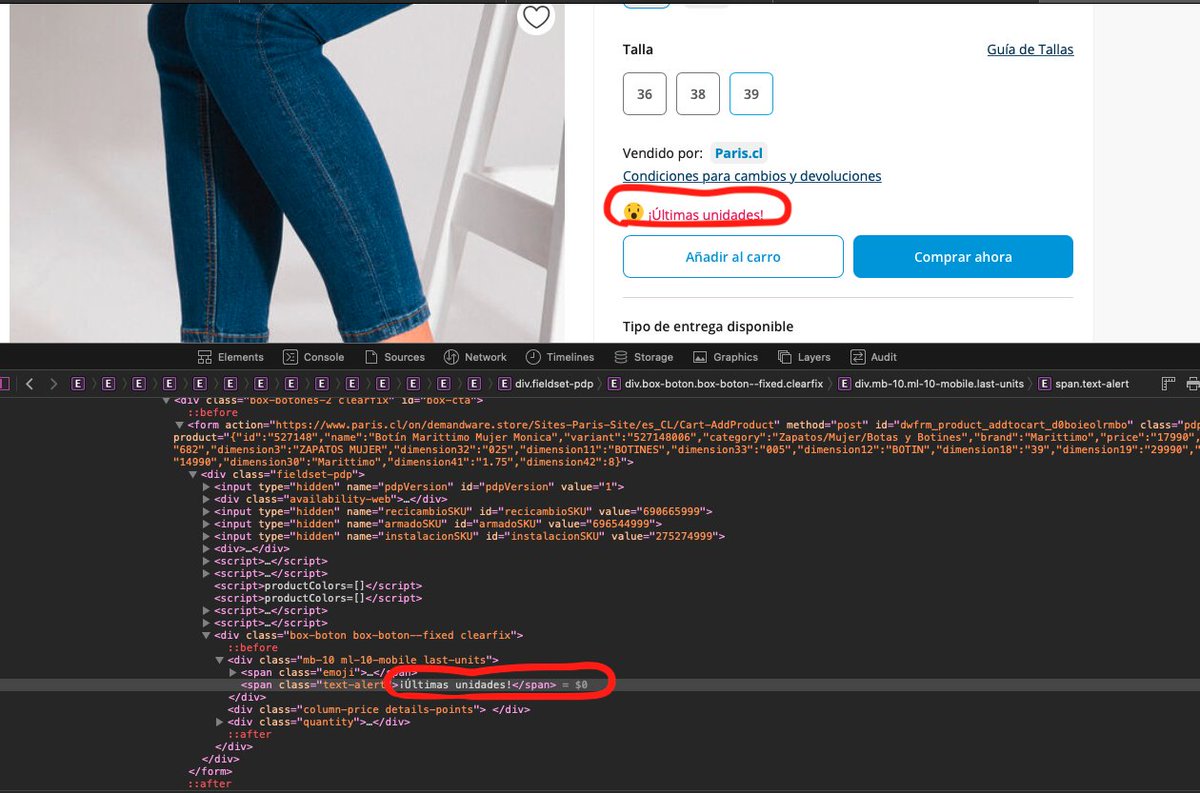Select div.mb-10.ml-10-mobile.last-units breadcrumb
The image size is (1200, 793).
click(929, 383)
